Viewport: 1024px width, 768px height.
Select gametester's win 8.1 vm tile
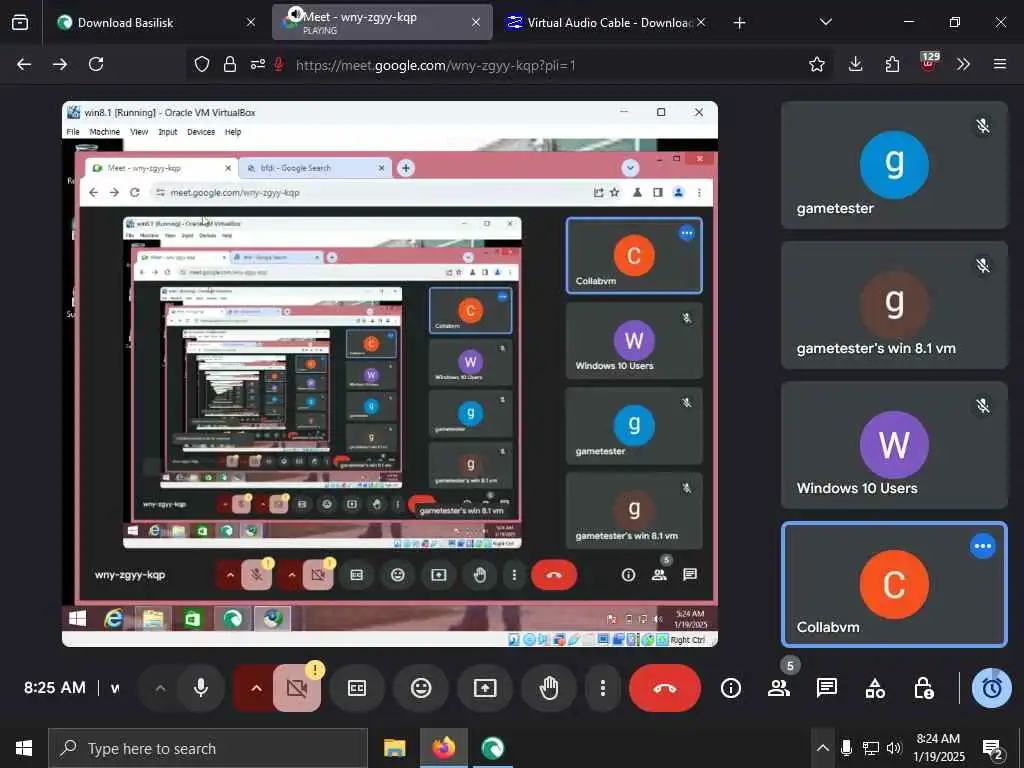[894, 306]
